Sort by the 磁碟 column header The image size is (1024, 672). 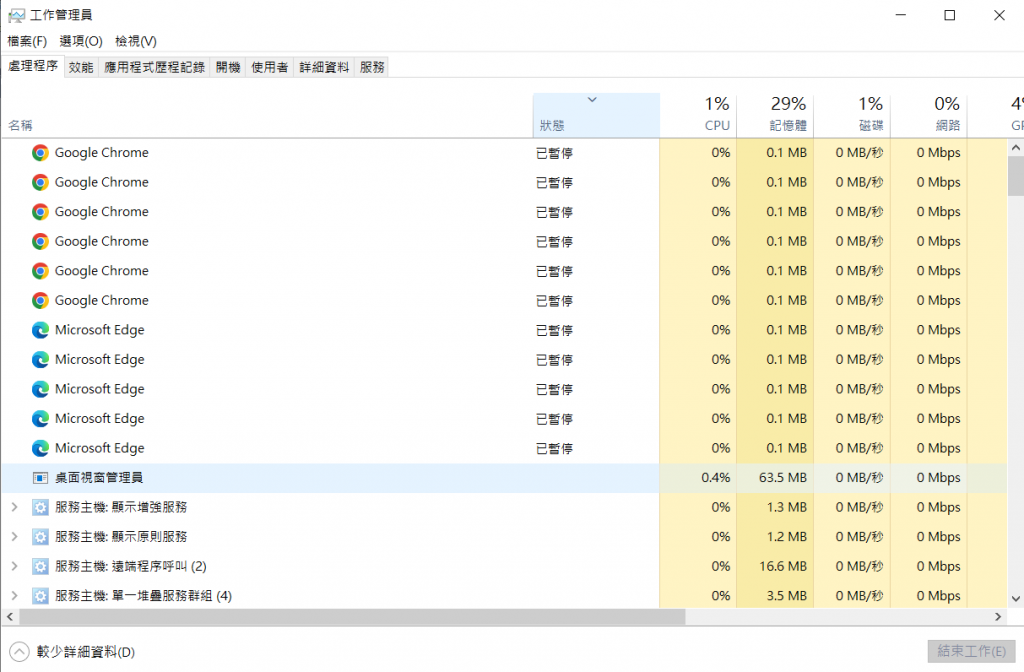pos(852,116)
